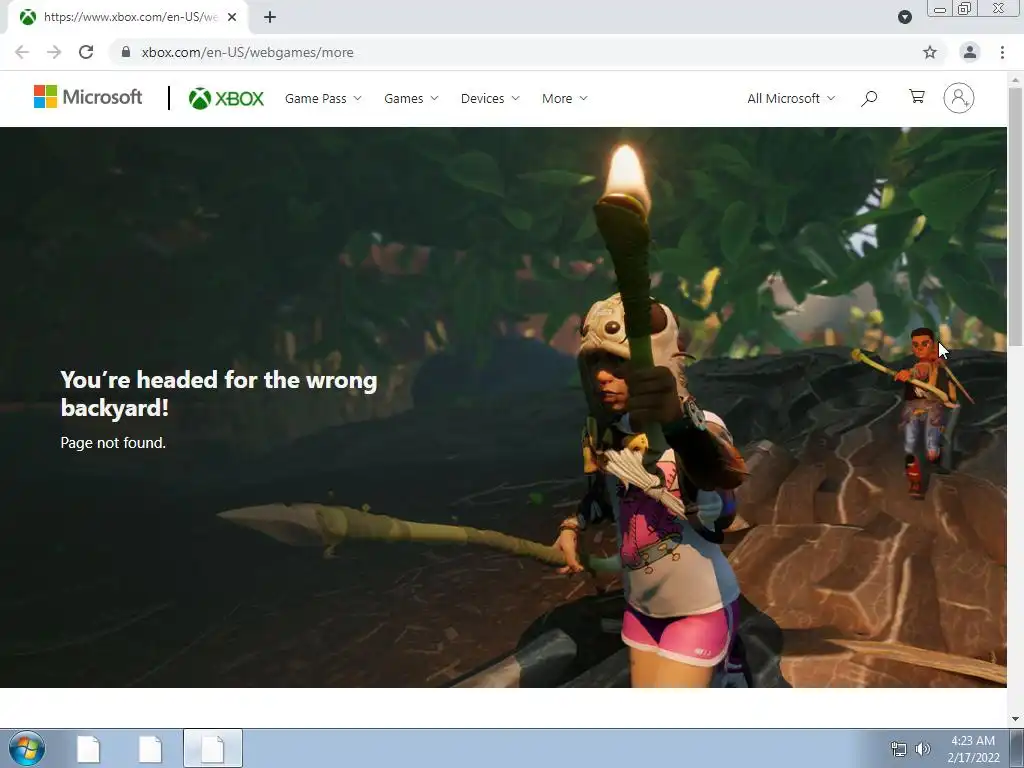Reload the page with the refresh icon
This screenshot has width=1024, height=768.
point(86,52)
